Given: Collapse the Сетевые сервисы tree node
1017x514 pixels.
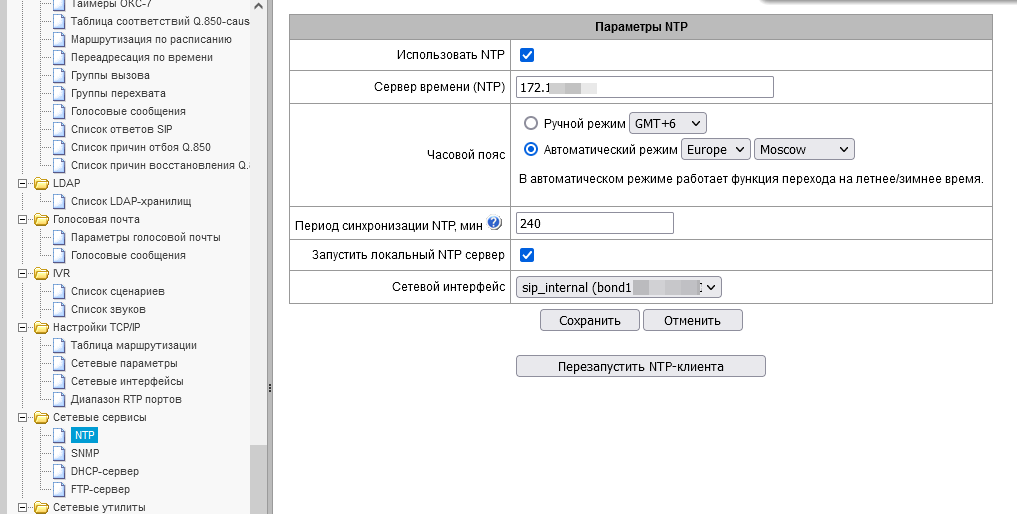Looking at the screenshot, I should (23, 417).
